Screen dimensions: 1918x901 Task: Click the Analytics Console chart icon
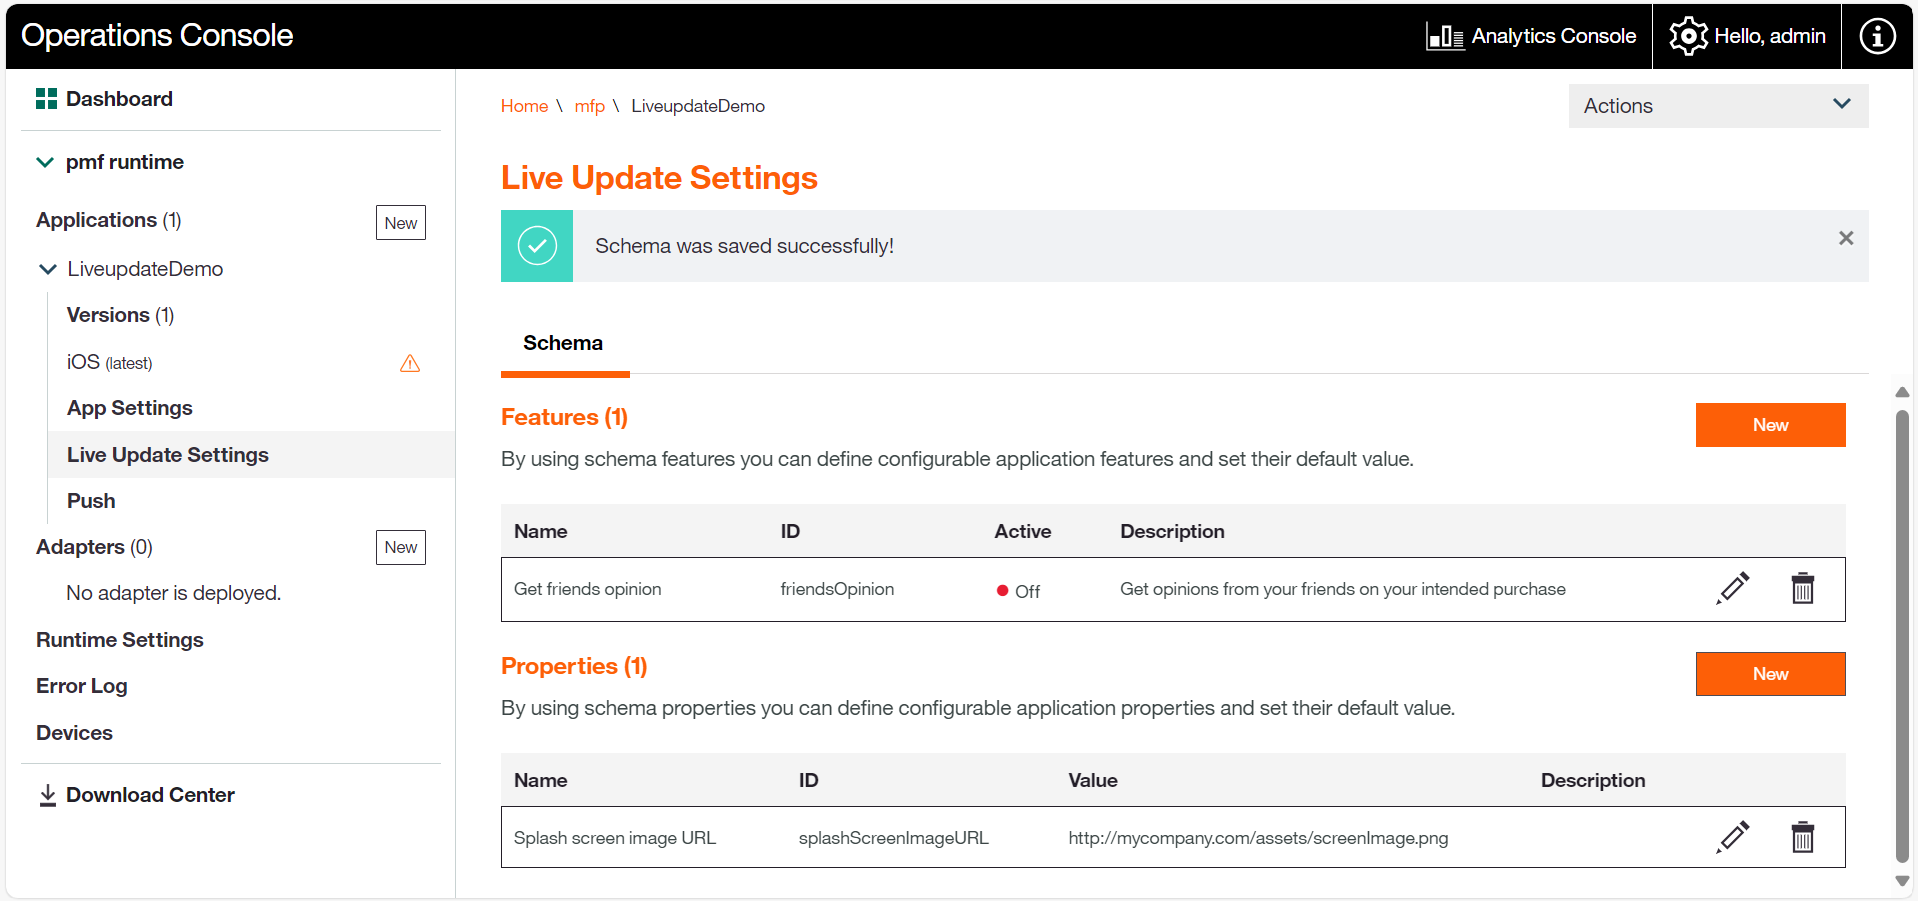point(1444,37)
